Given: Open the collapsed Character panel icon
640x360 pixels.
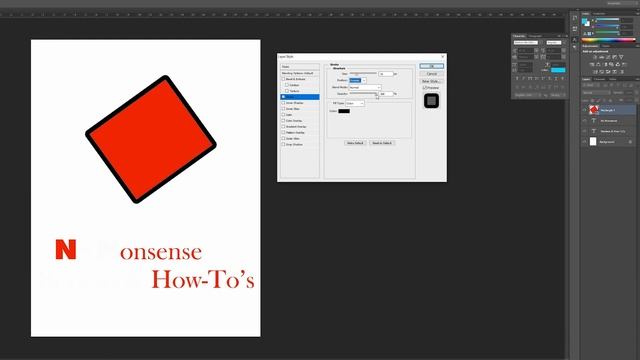Looking at the screenshot, I should pos(575,40).
